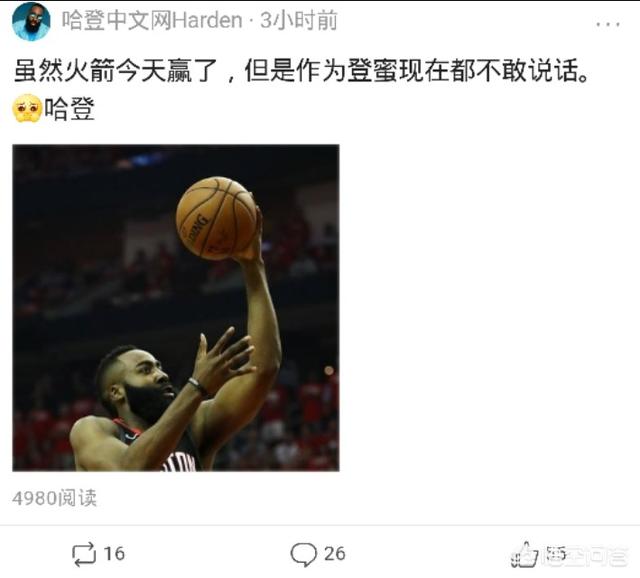The height and width of the screenshot is (578, 640).
Task: Click the teary-eyed emoji in the post
Action: (x=27, y=109)
